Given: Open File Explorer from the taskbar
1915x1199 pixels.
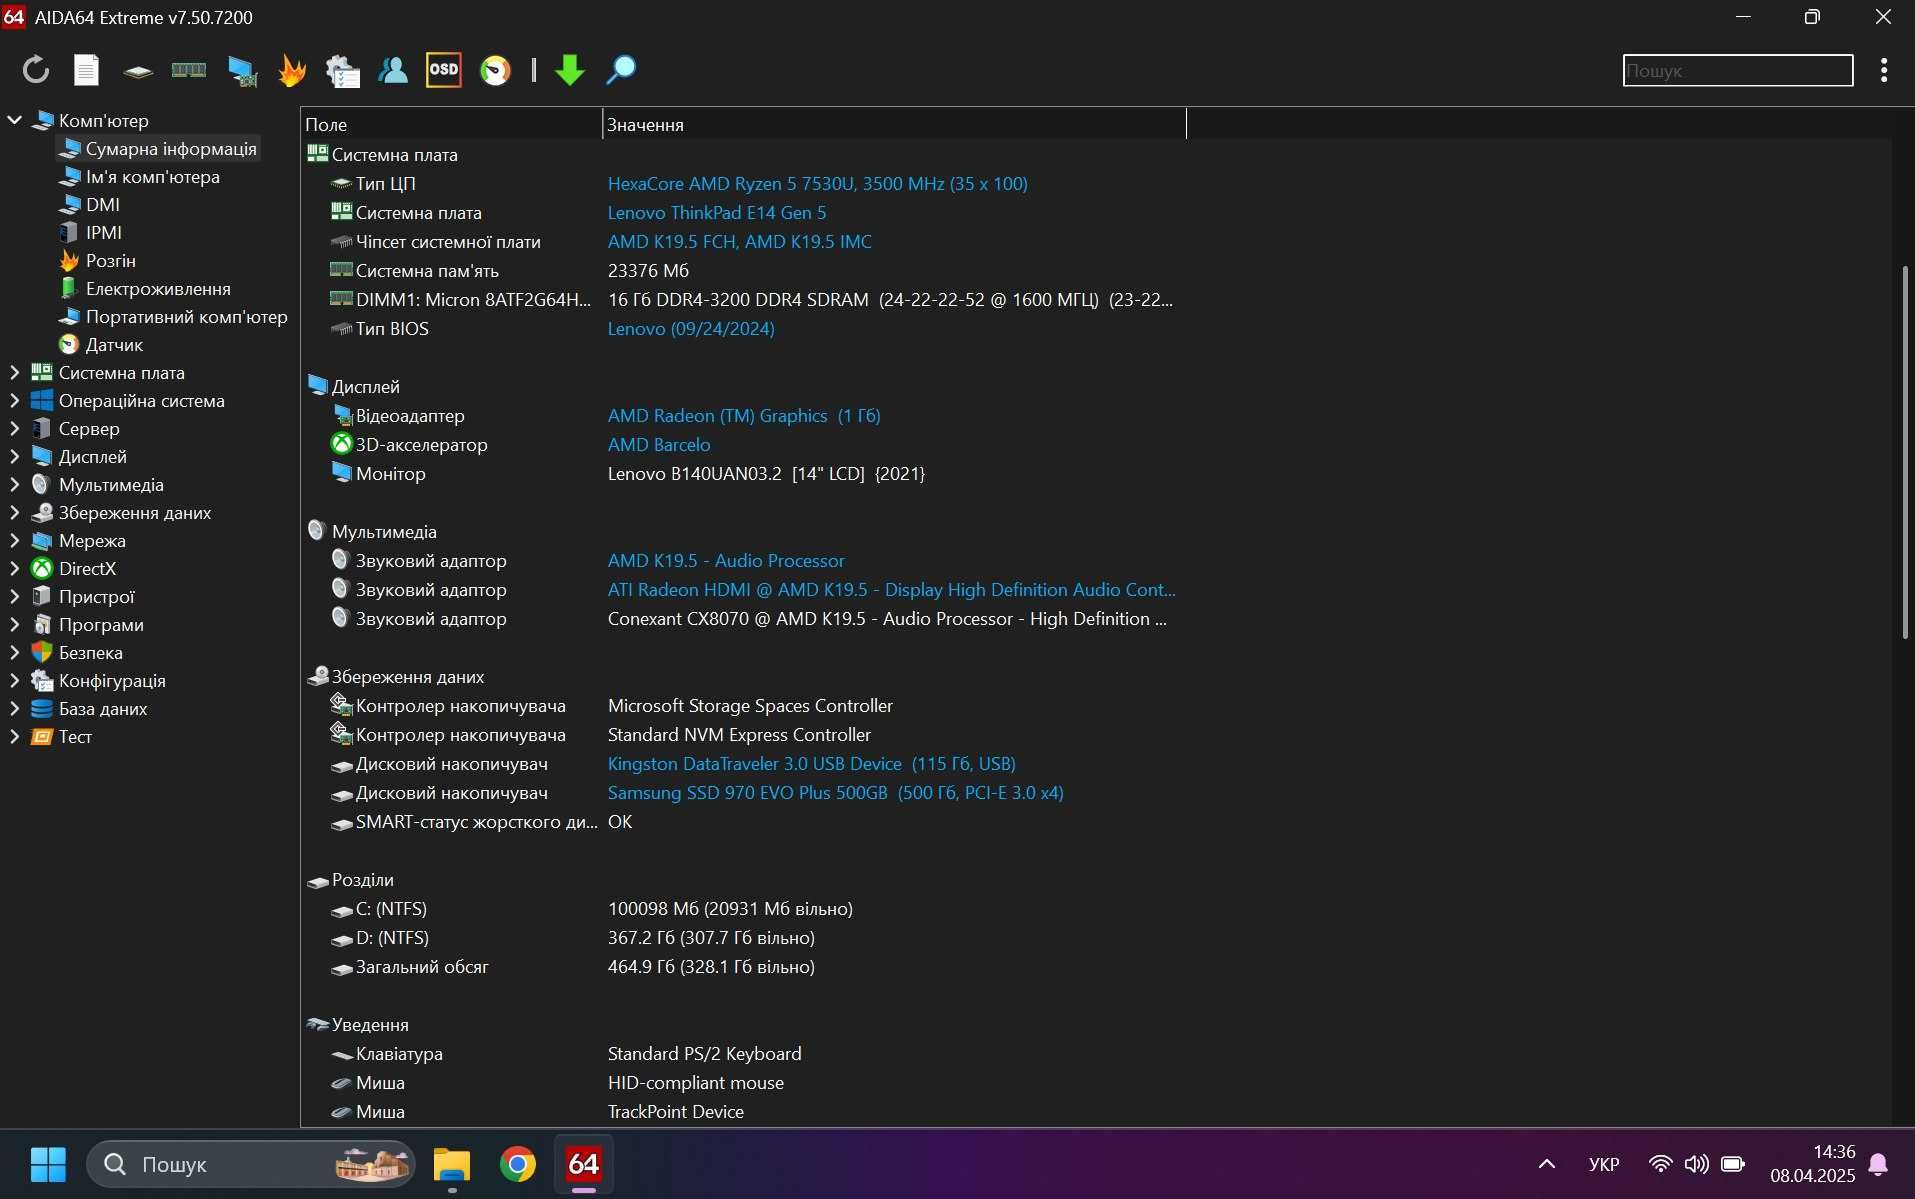Looking at the screenshot, I should (452, 1164).
